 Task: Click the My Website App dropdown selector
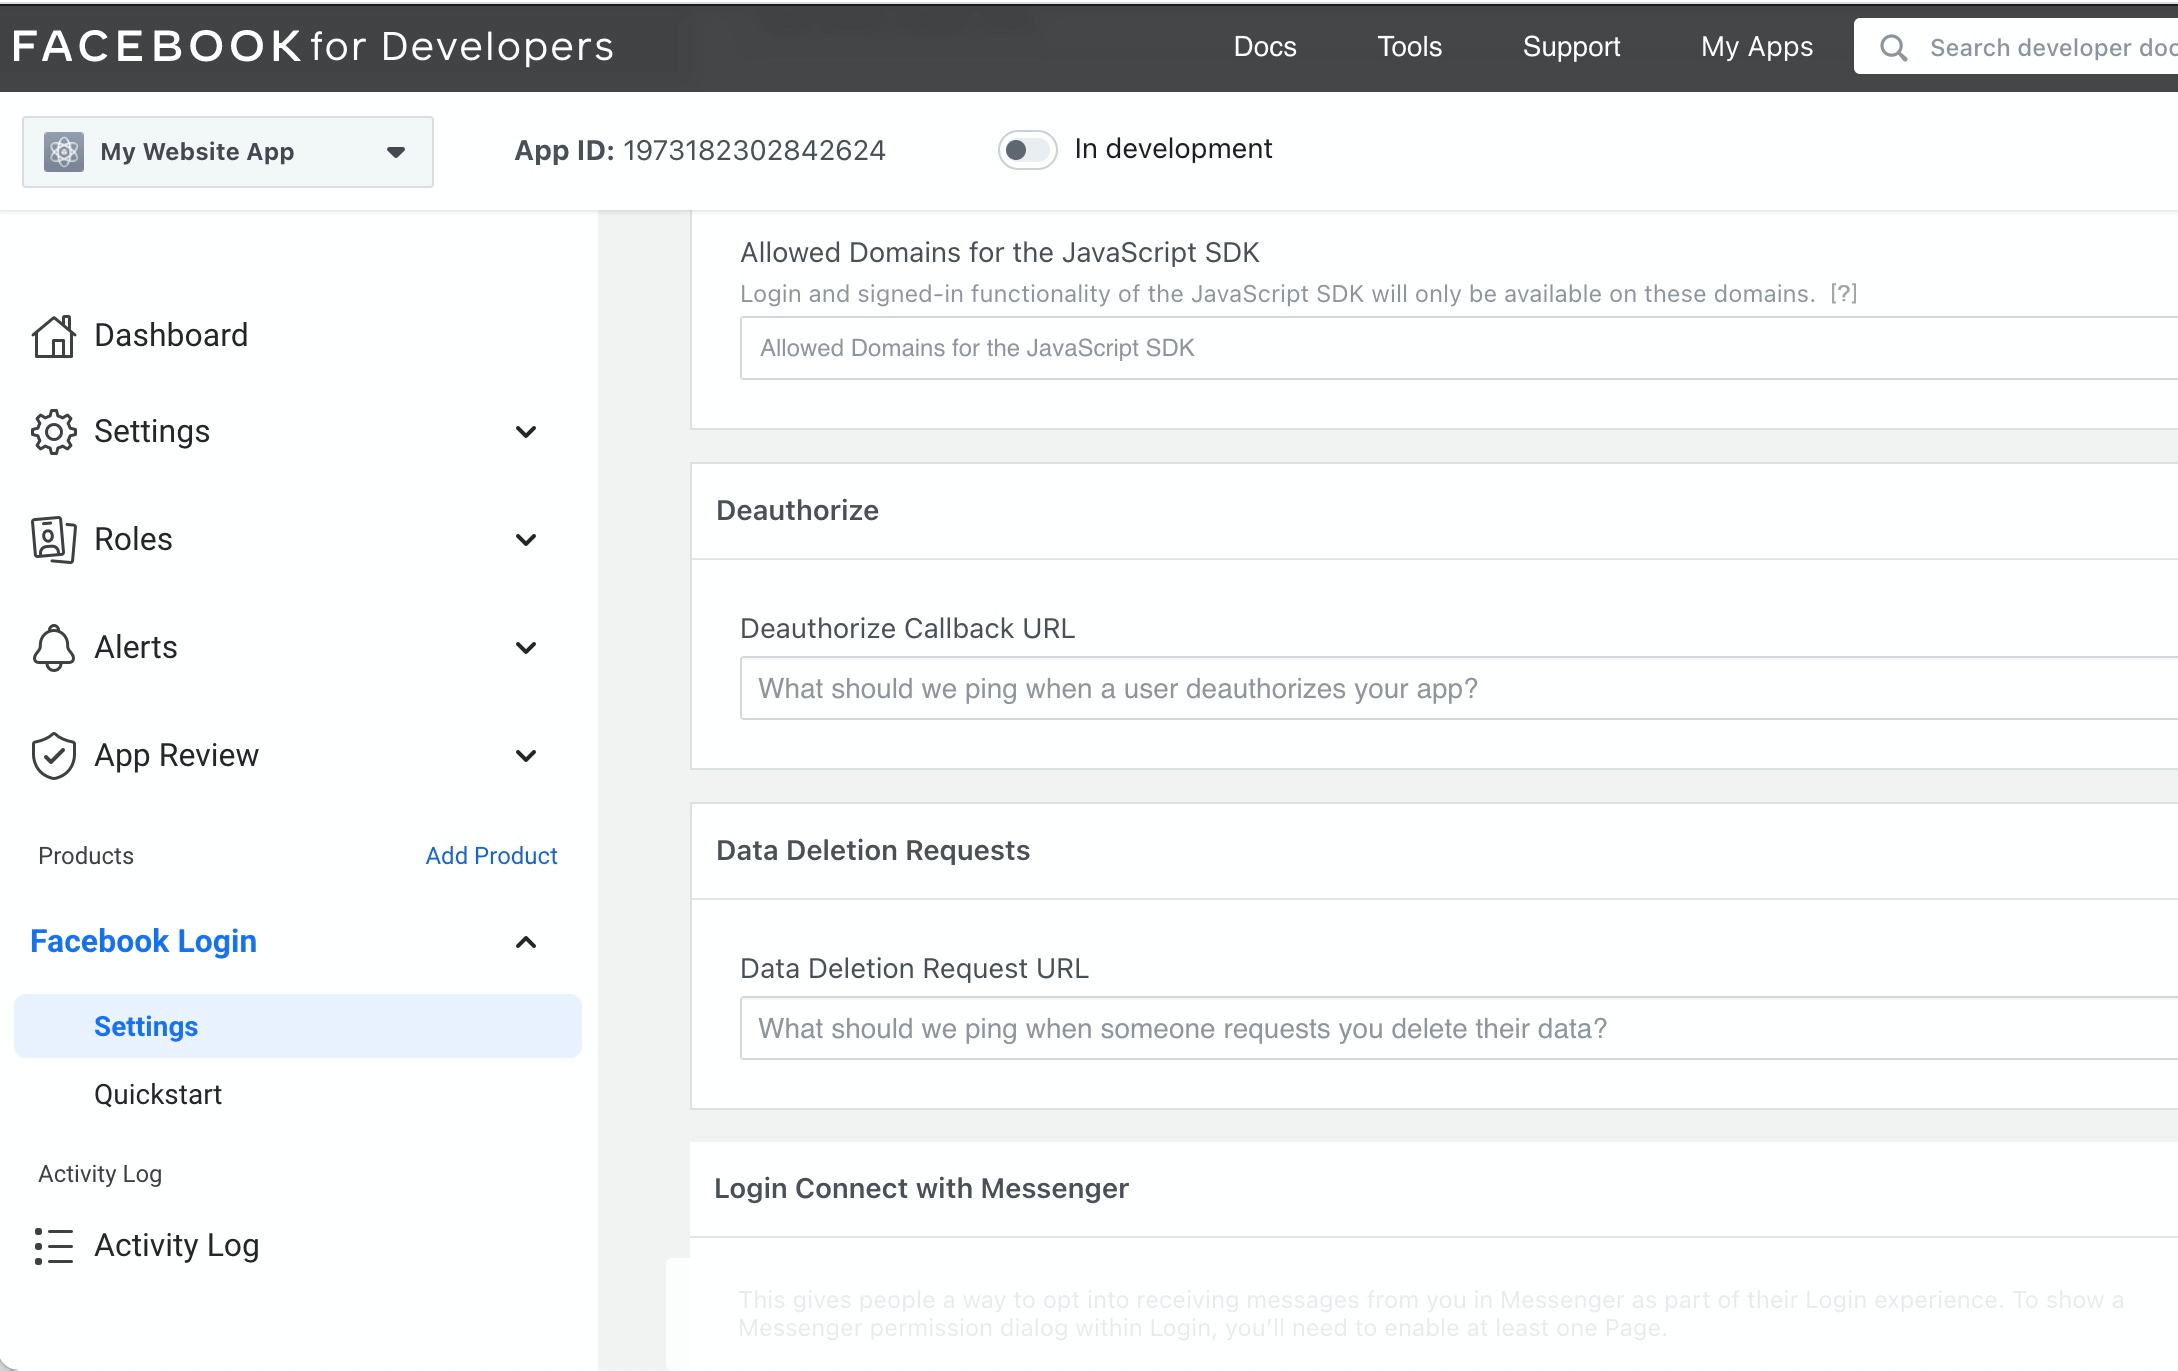226,150
